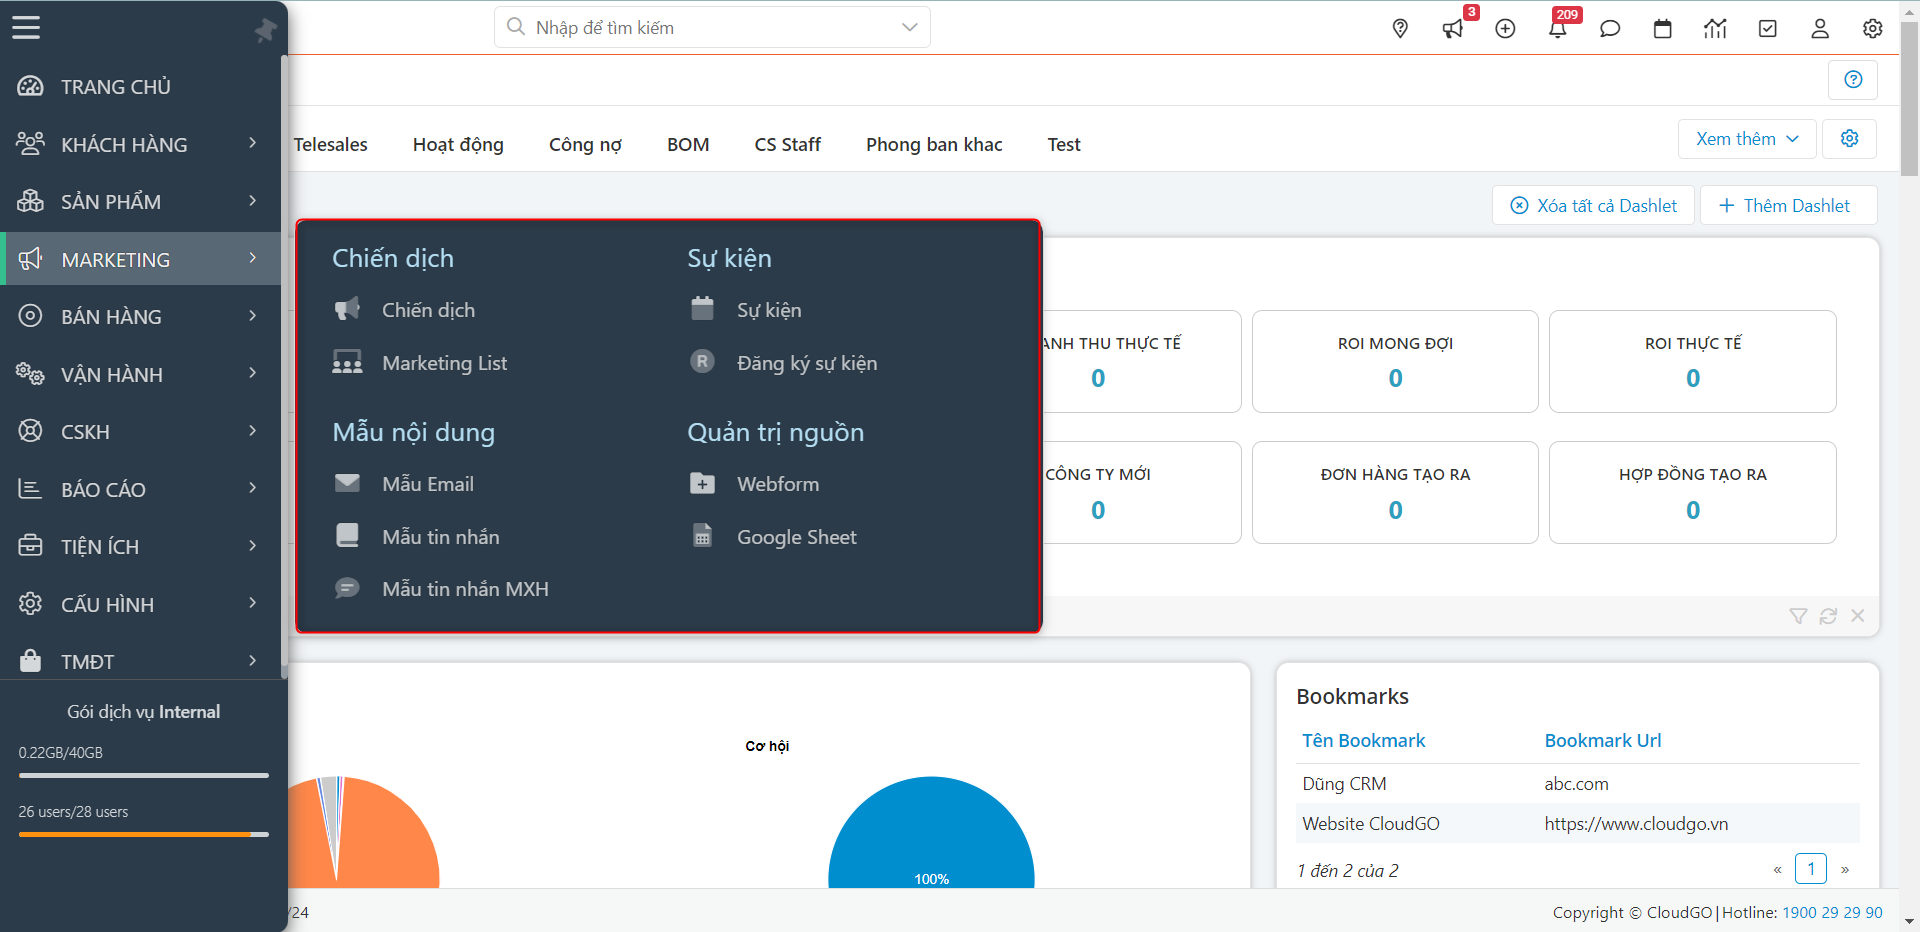Switch to the Telesales tab
The width and height of the screenshot is (1920, 932).
[331, 145]
